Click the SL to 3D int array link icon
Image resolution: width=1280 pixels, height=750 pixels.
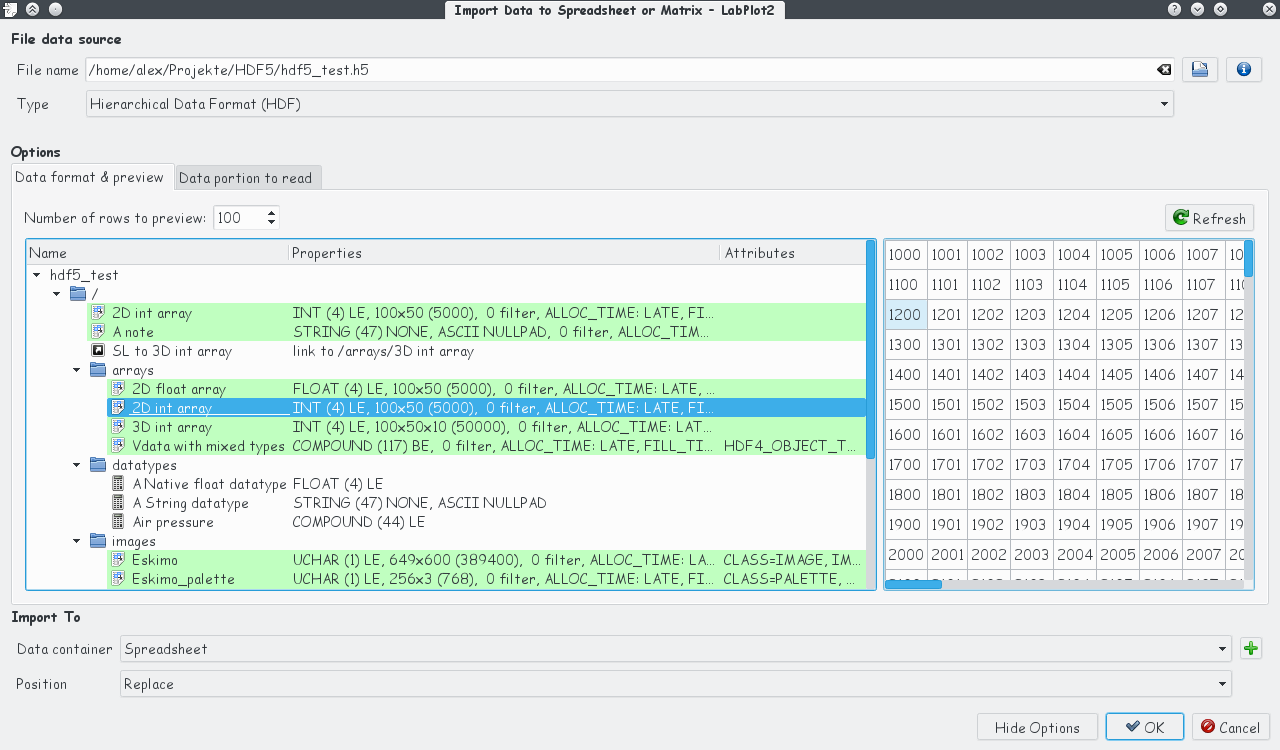(98, 351)
